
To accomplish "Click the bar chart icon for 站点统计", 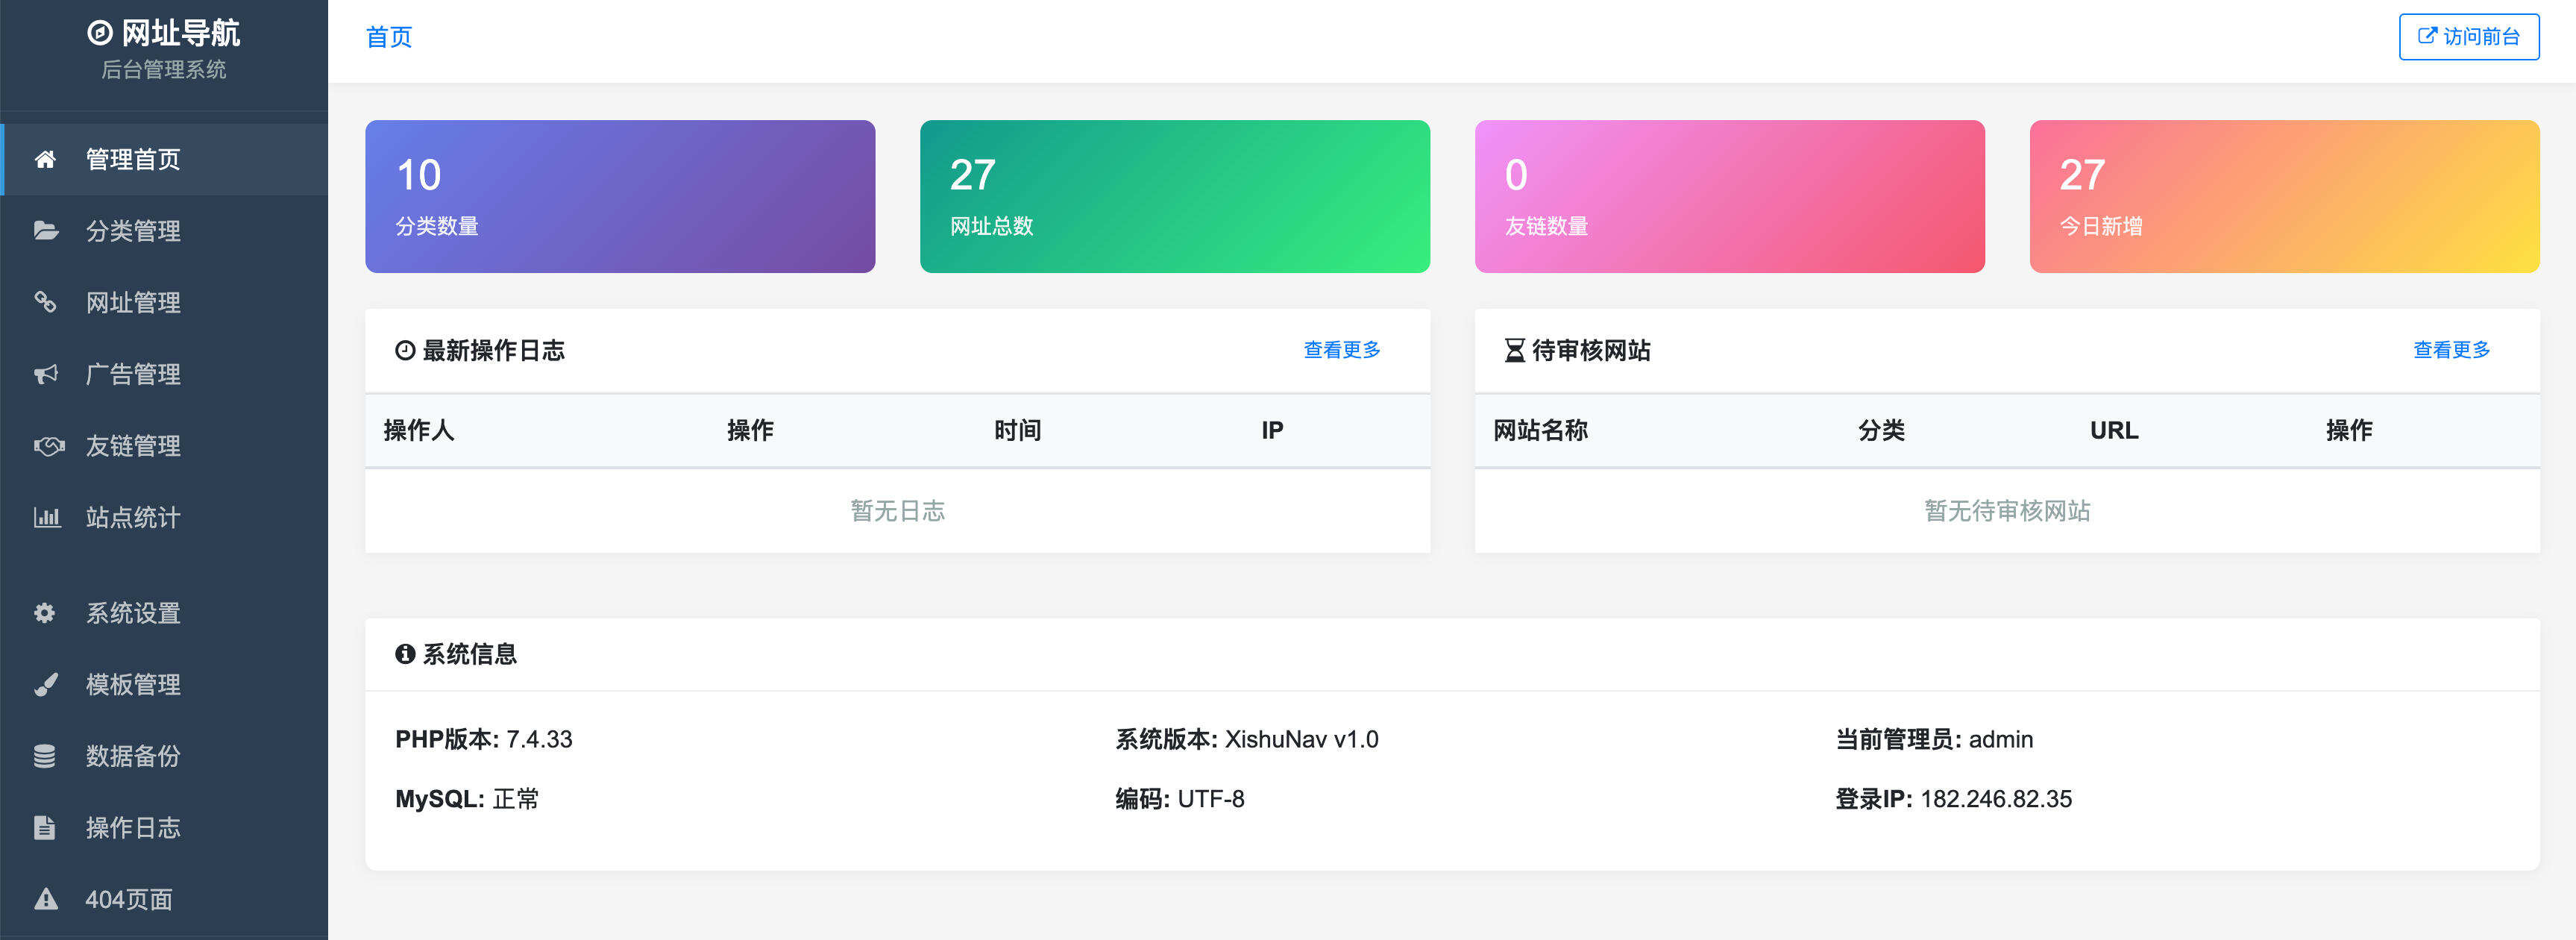I will (x=47, y=517).
